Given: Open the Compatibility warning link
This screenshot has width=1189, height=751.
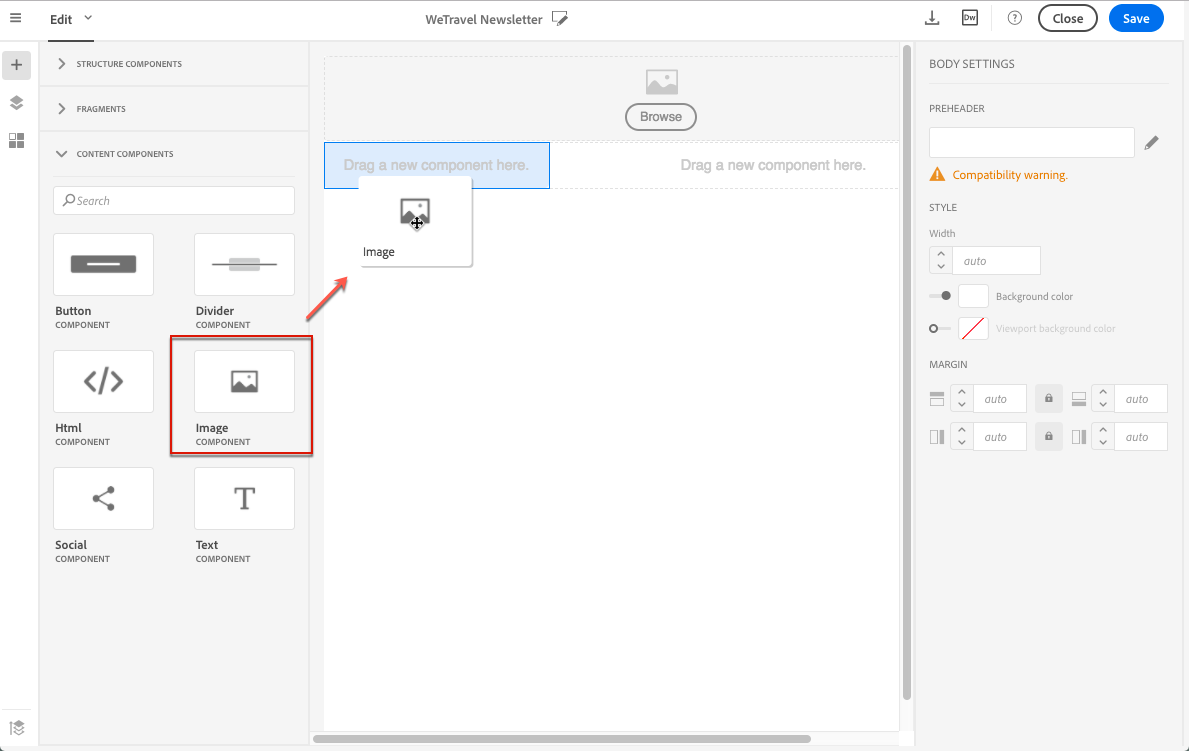Looking at the screenshot, I should point(1009,175).
